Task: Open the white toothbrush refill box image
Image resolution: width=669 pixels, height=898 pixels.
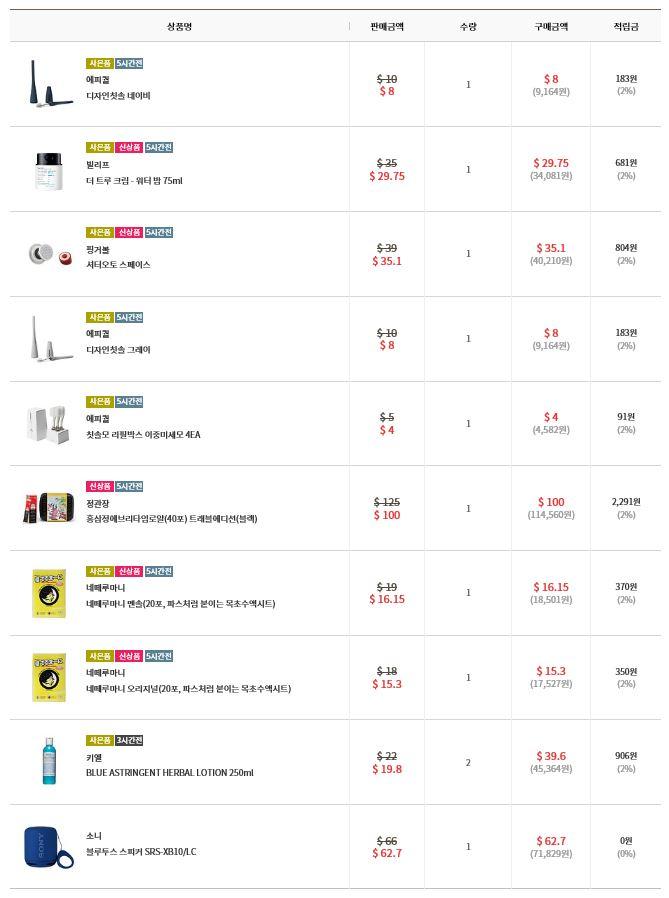Action: pos(49,424)
